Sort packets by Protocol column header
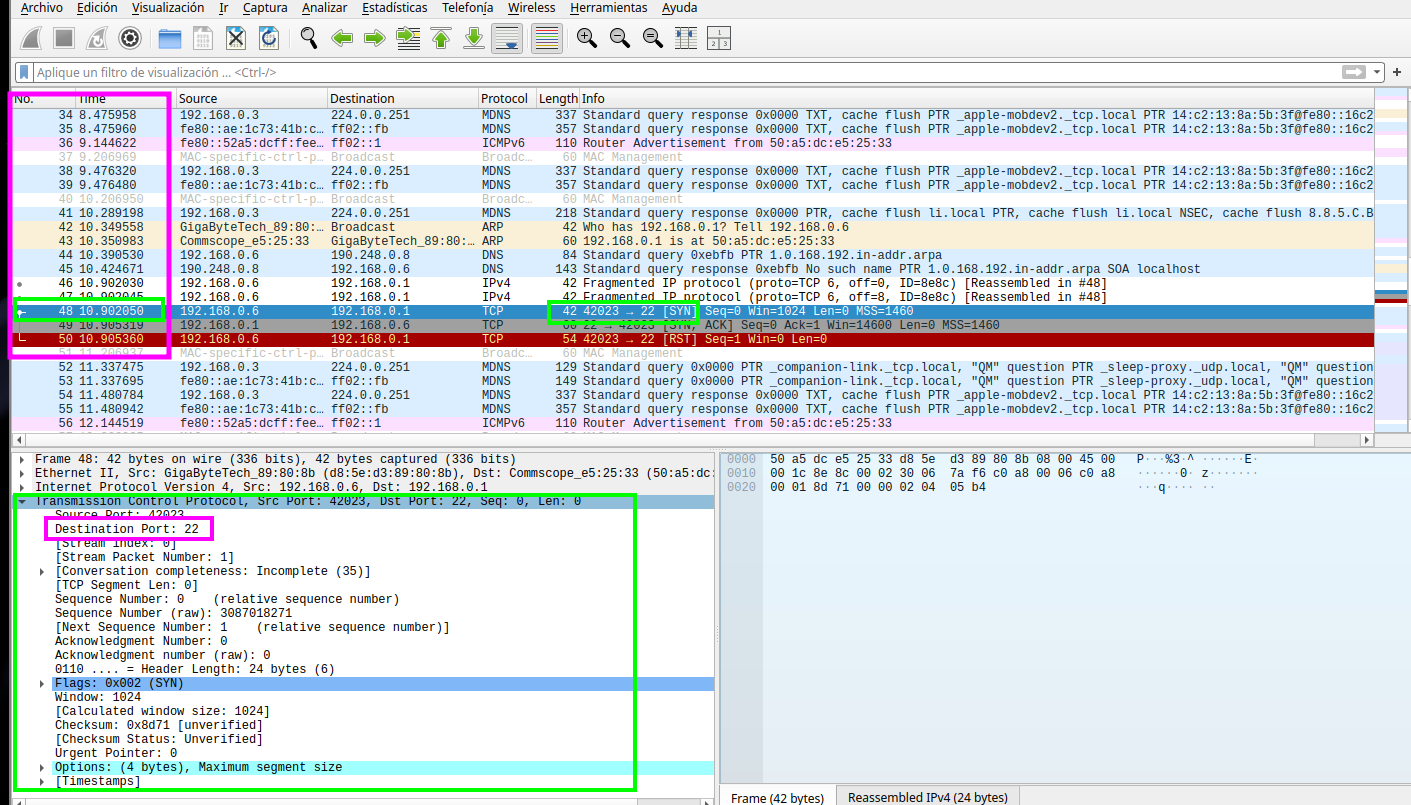1411x805 pixels. click(x=507, y=99)
